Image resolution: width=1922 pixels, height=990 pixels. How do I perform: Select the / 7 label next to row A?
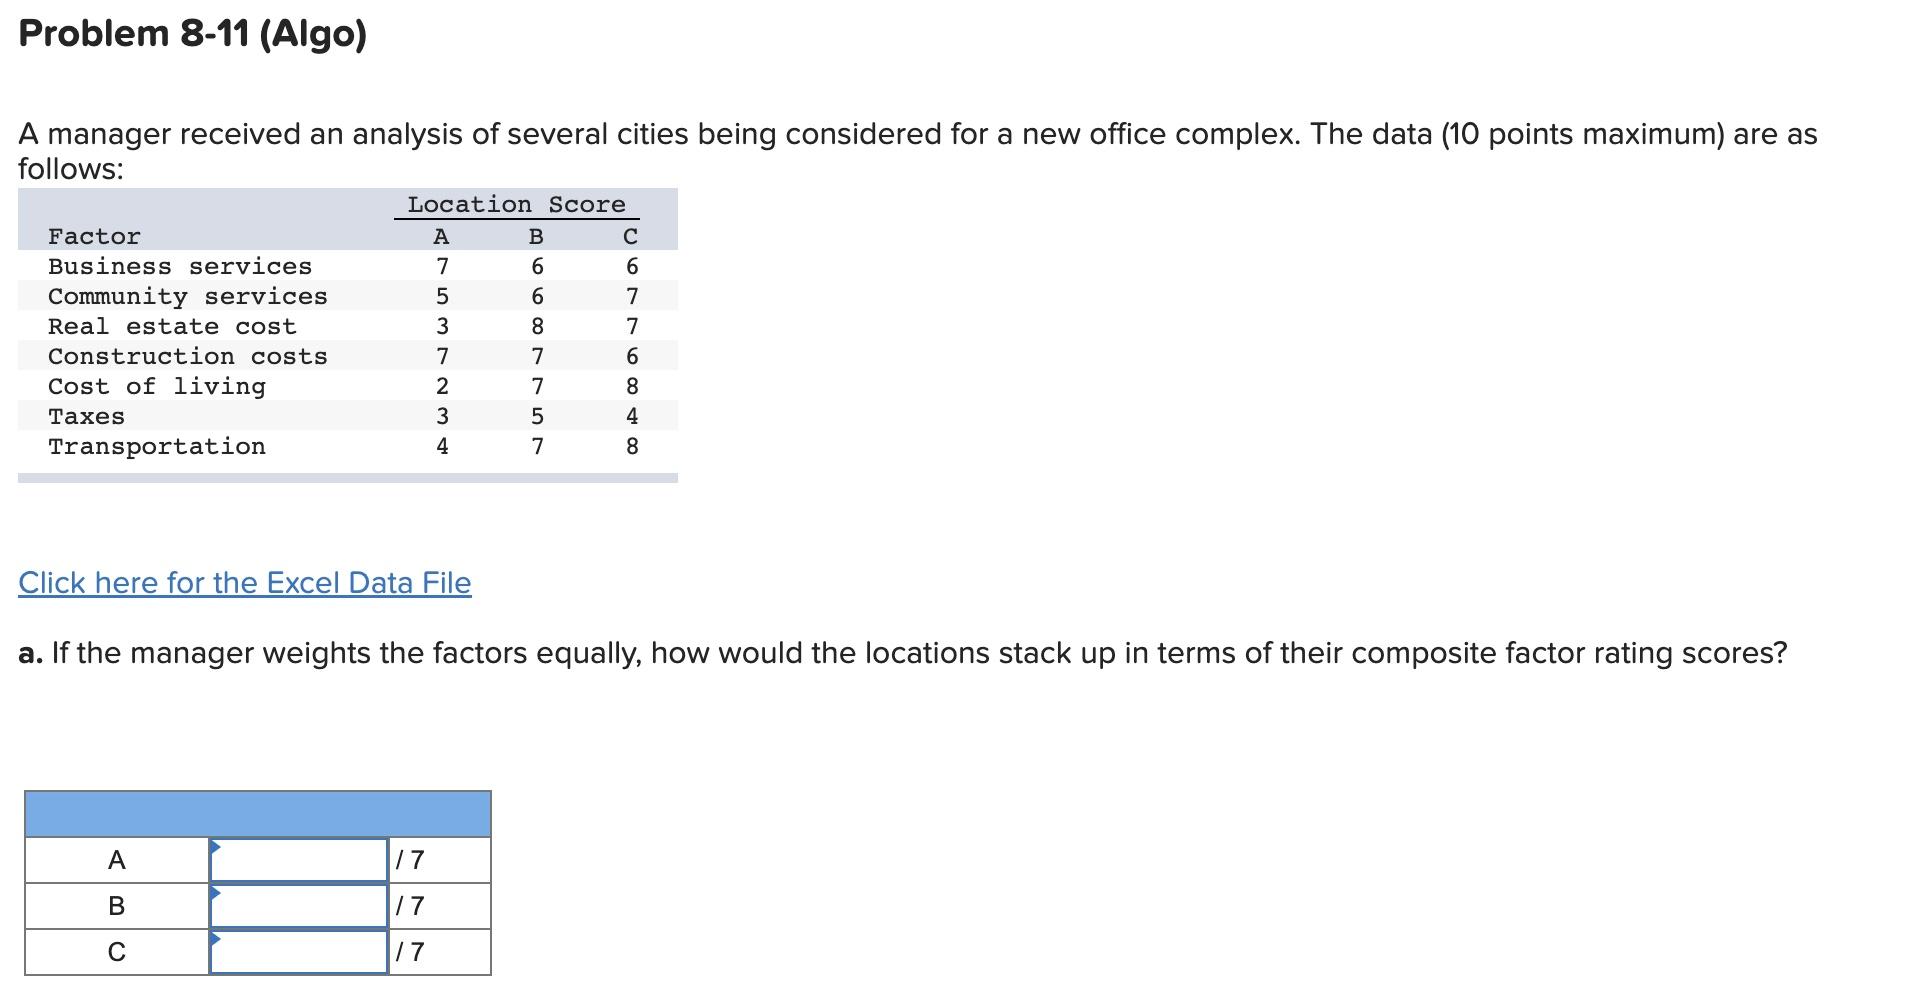coord(410,858)
